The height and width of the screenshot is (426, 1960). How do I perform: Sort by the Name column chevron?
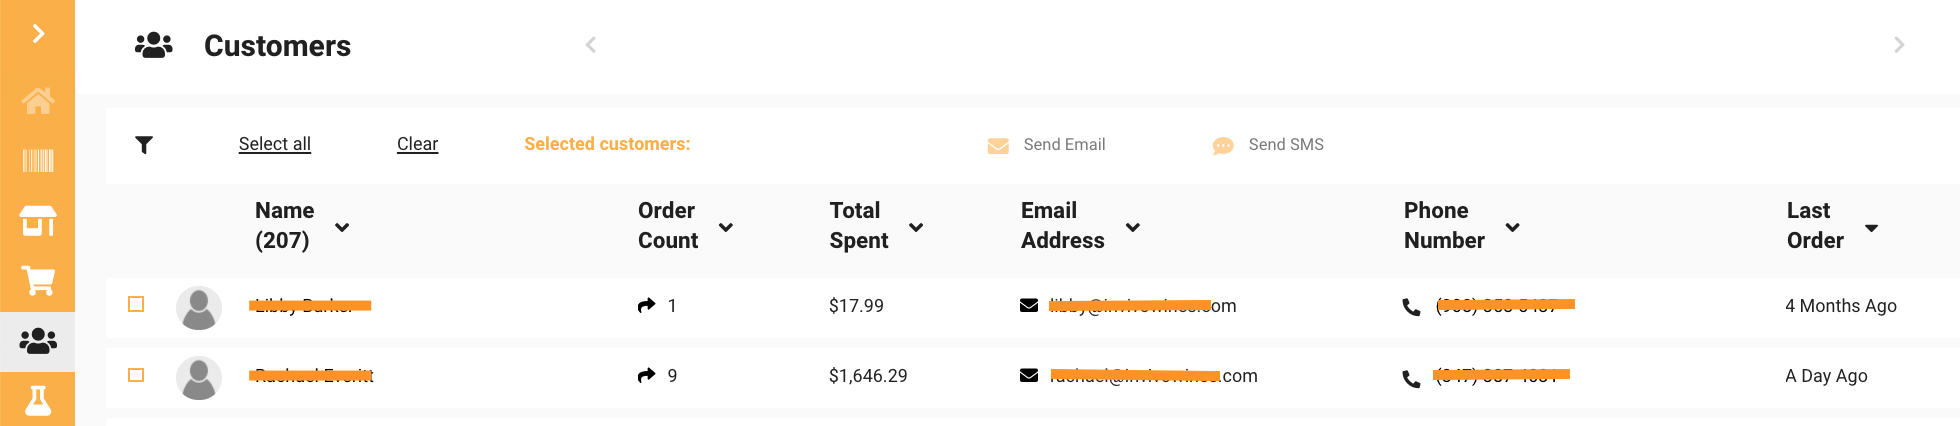click(342, 227)
